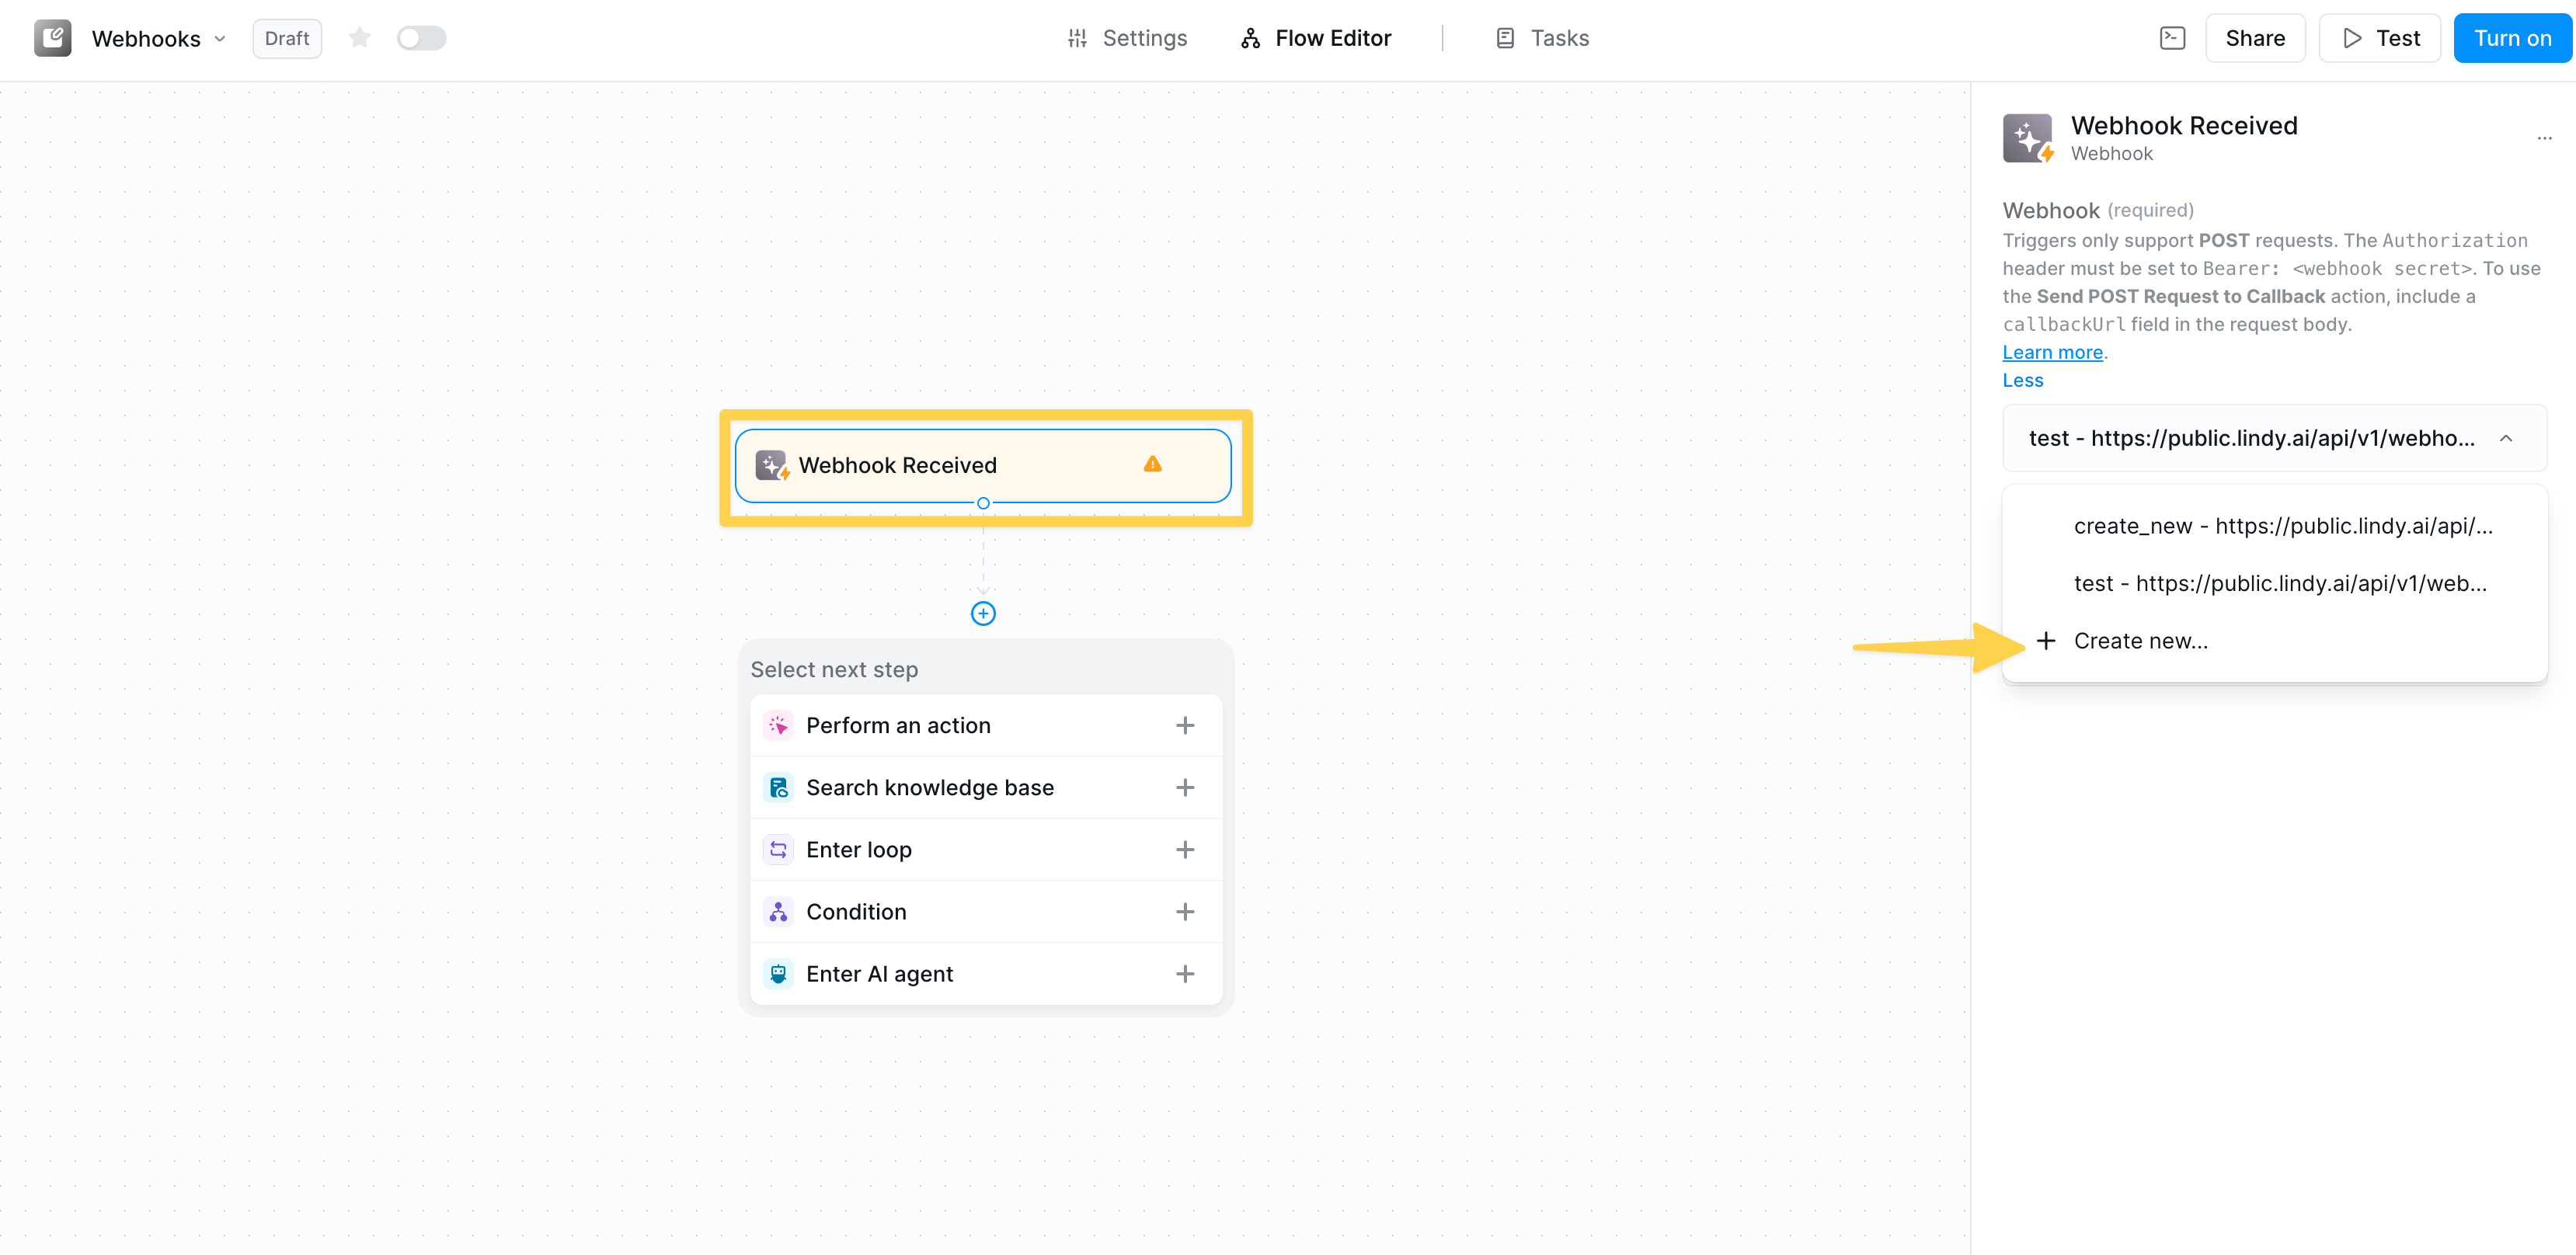Click the Search knowledge base icon
The image size is (2576, 1255).
[778, 787]
